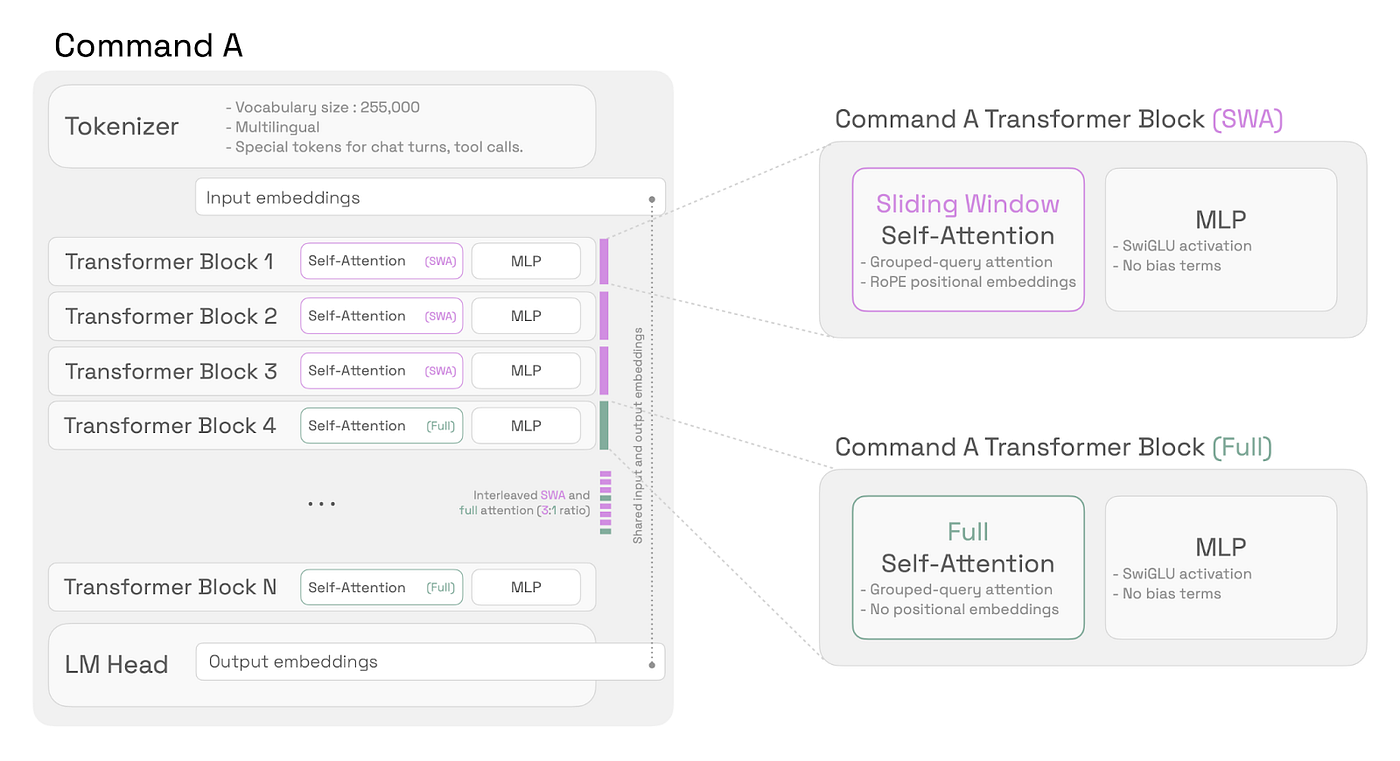
Task: Click the ellipsis between blocks 4 and N
Action: [321, 503]
